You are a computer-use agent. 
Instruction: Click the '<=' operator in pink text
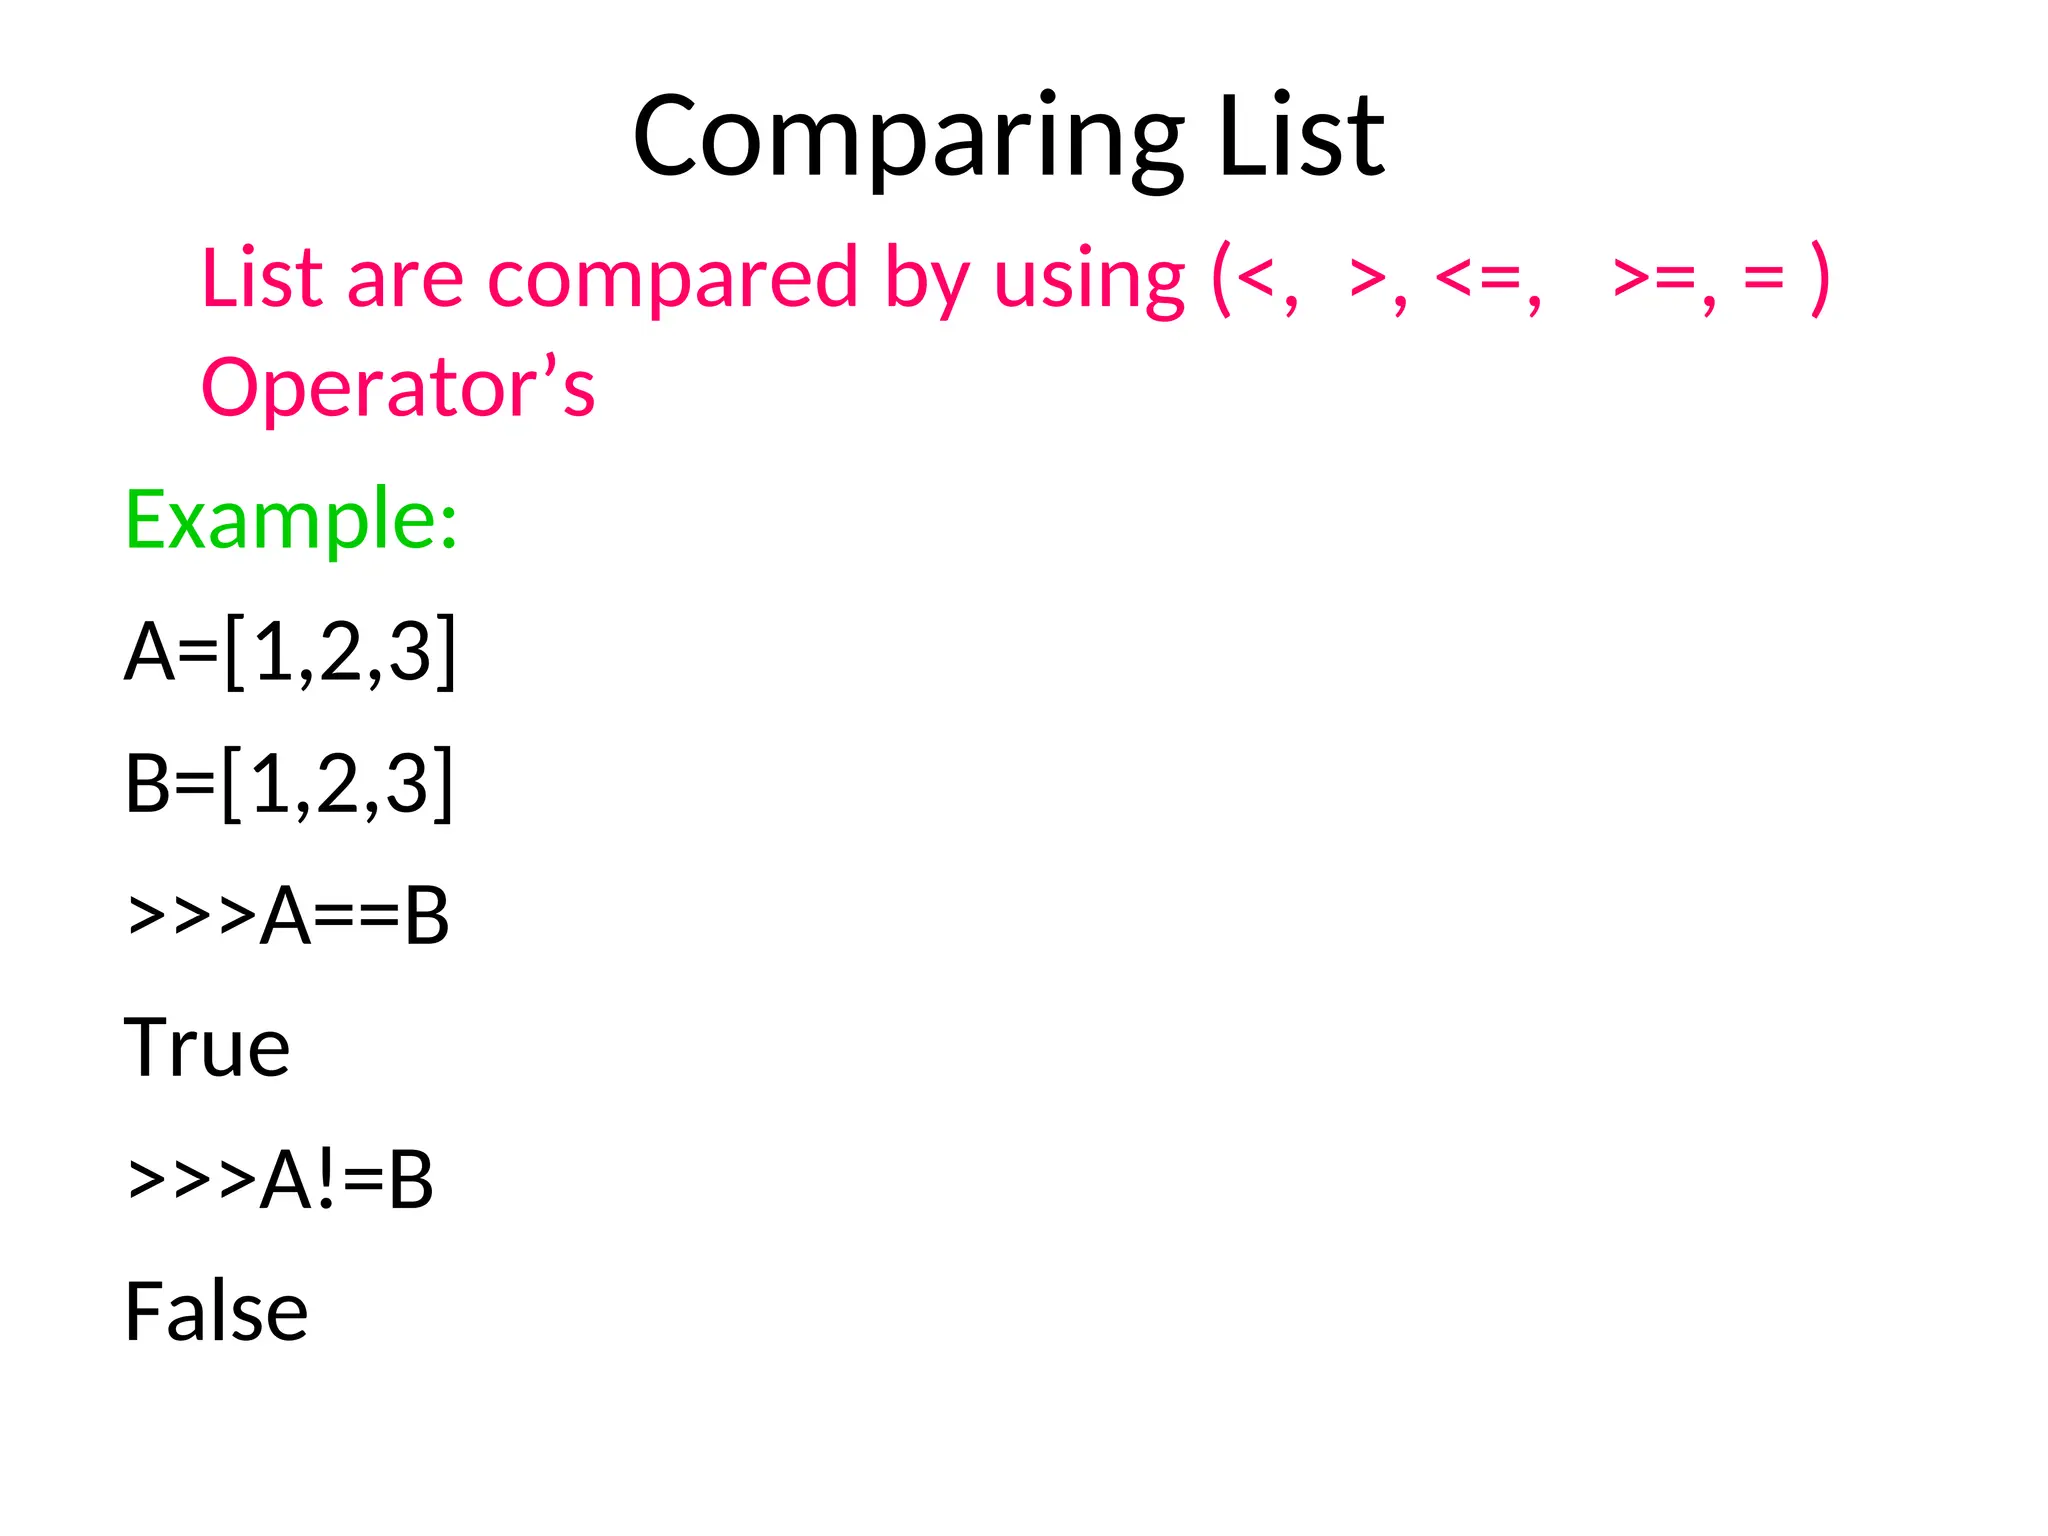1476,277
